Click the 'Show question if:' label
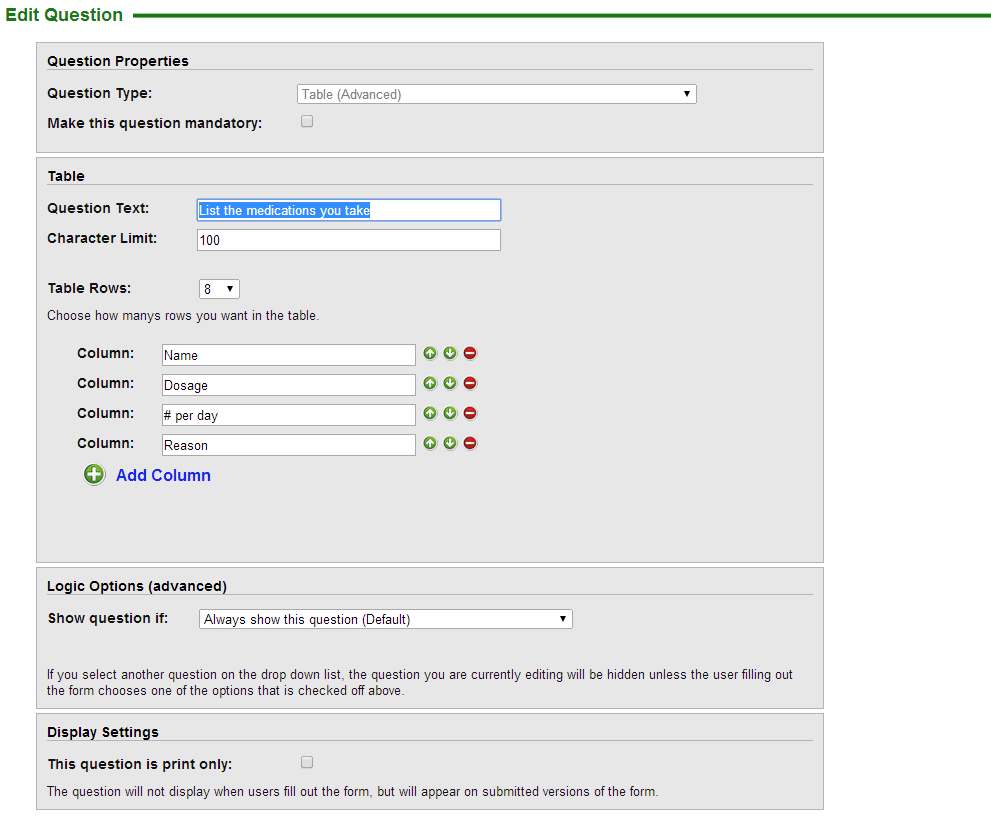Image resolution: width=991 pixels, height=820 pixels. point(108,618)
